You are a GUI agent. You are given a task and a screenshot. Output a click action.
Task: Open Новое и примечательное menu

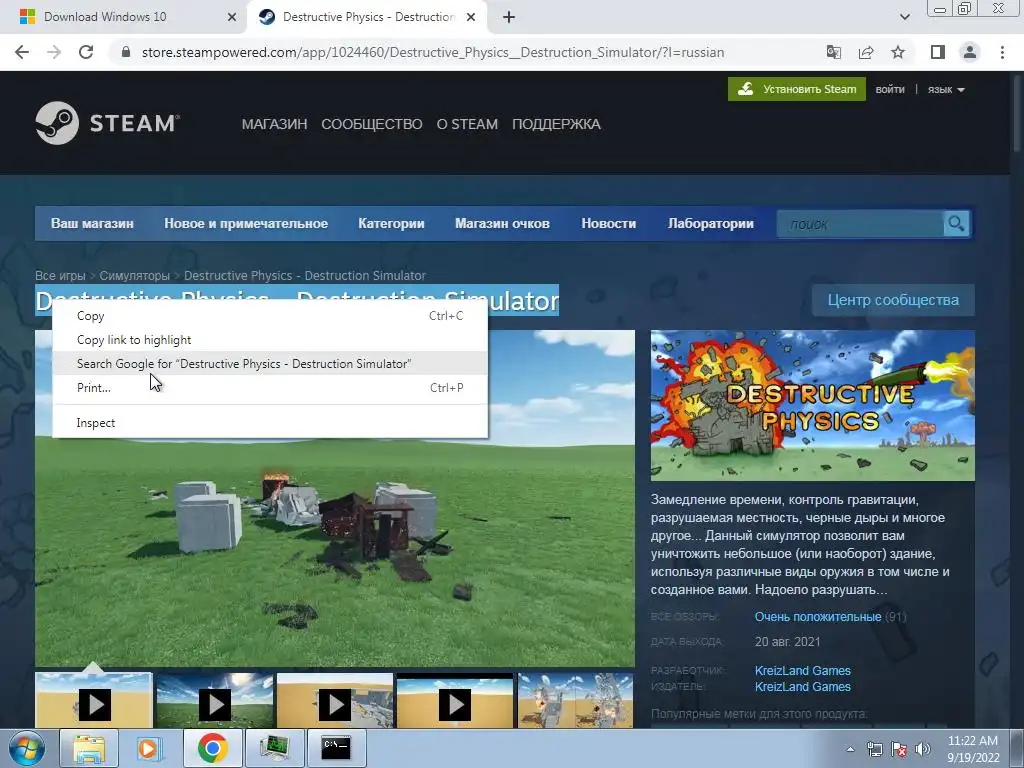pyautogui.click(x=246, y=223)
